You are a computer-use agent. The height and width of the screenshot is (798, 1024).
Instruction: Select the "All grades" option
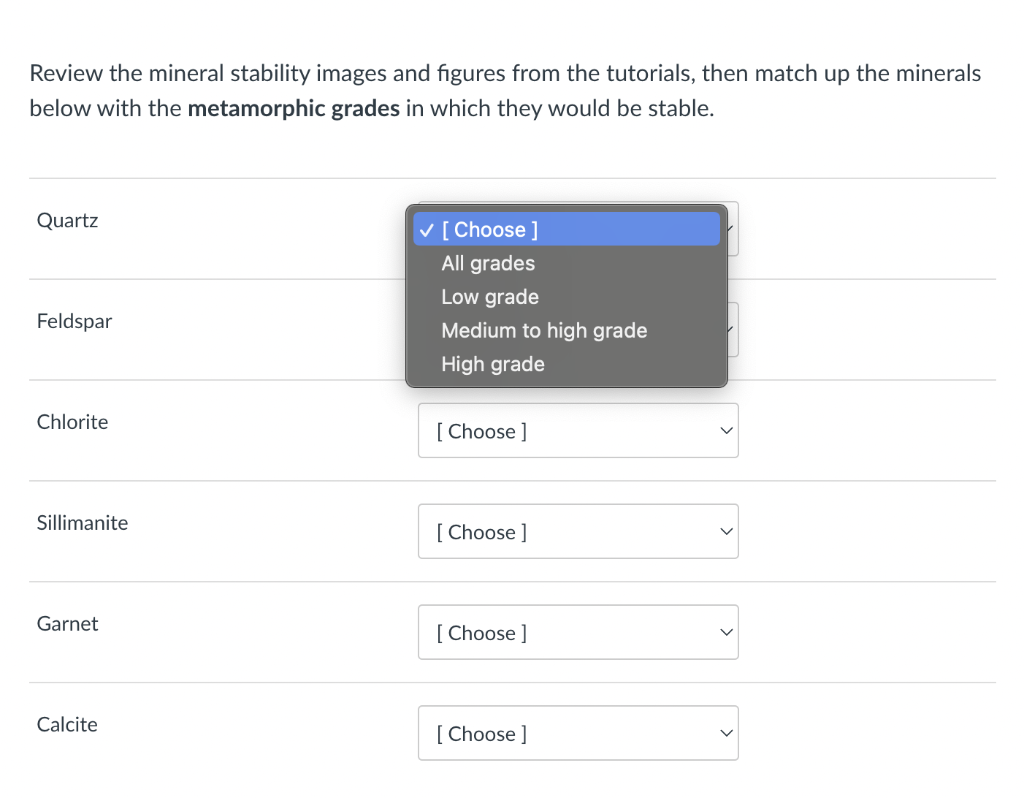coord(488,263)
